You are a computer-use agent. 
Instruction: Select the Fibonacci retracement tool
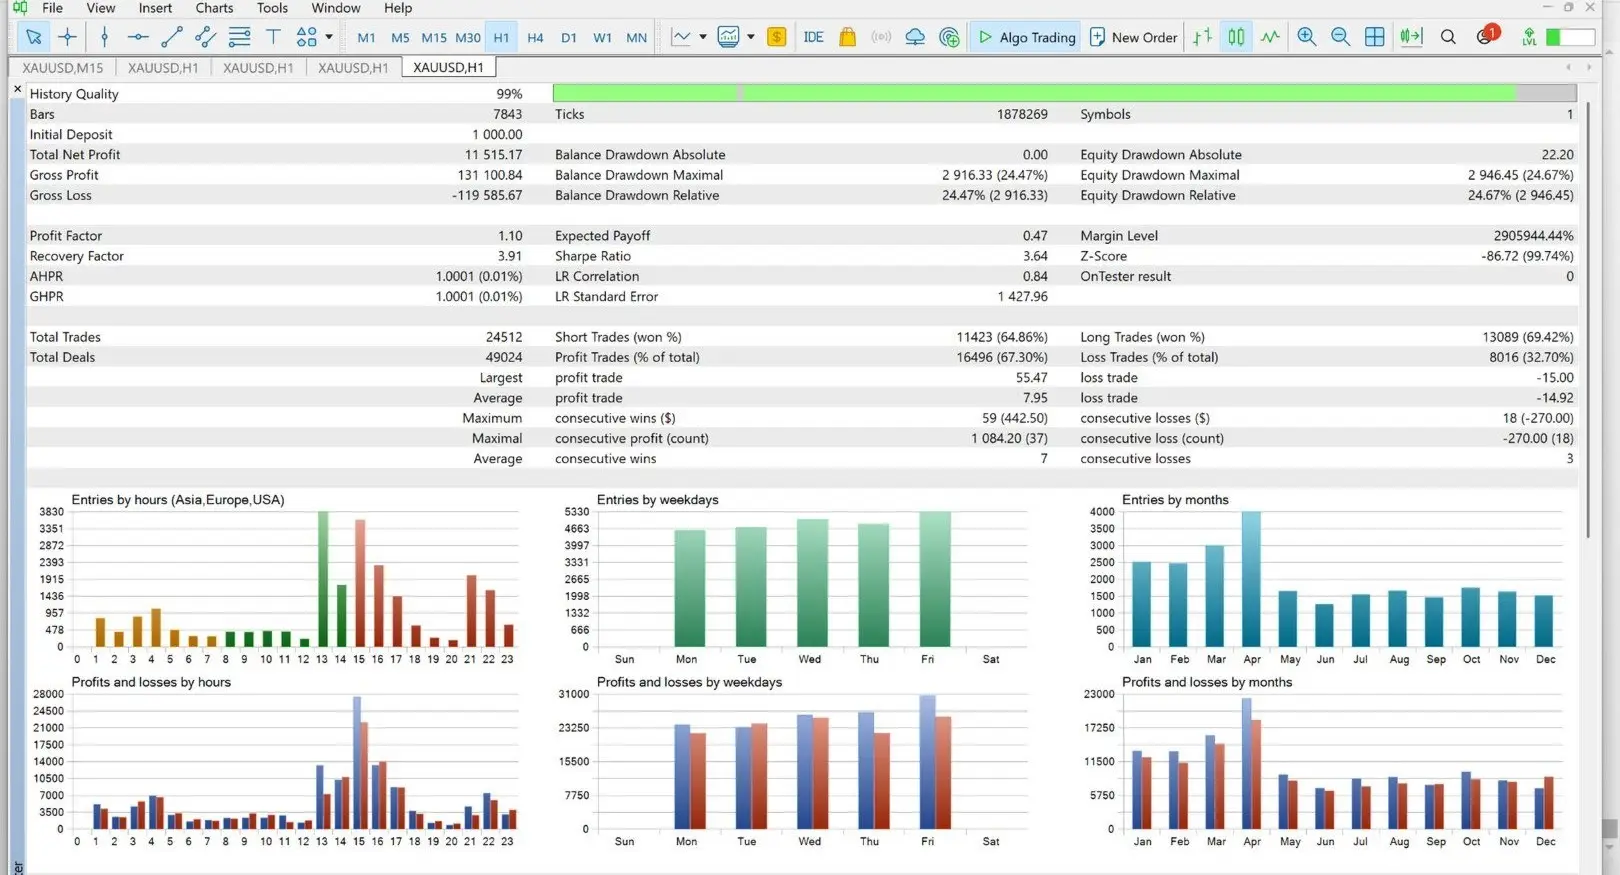[240, 37]
